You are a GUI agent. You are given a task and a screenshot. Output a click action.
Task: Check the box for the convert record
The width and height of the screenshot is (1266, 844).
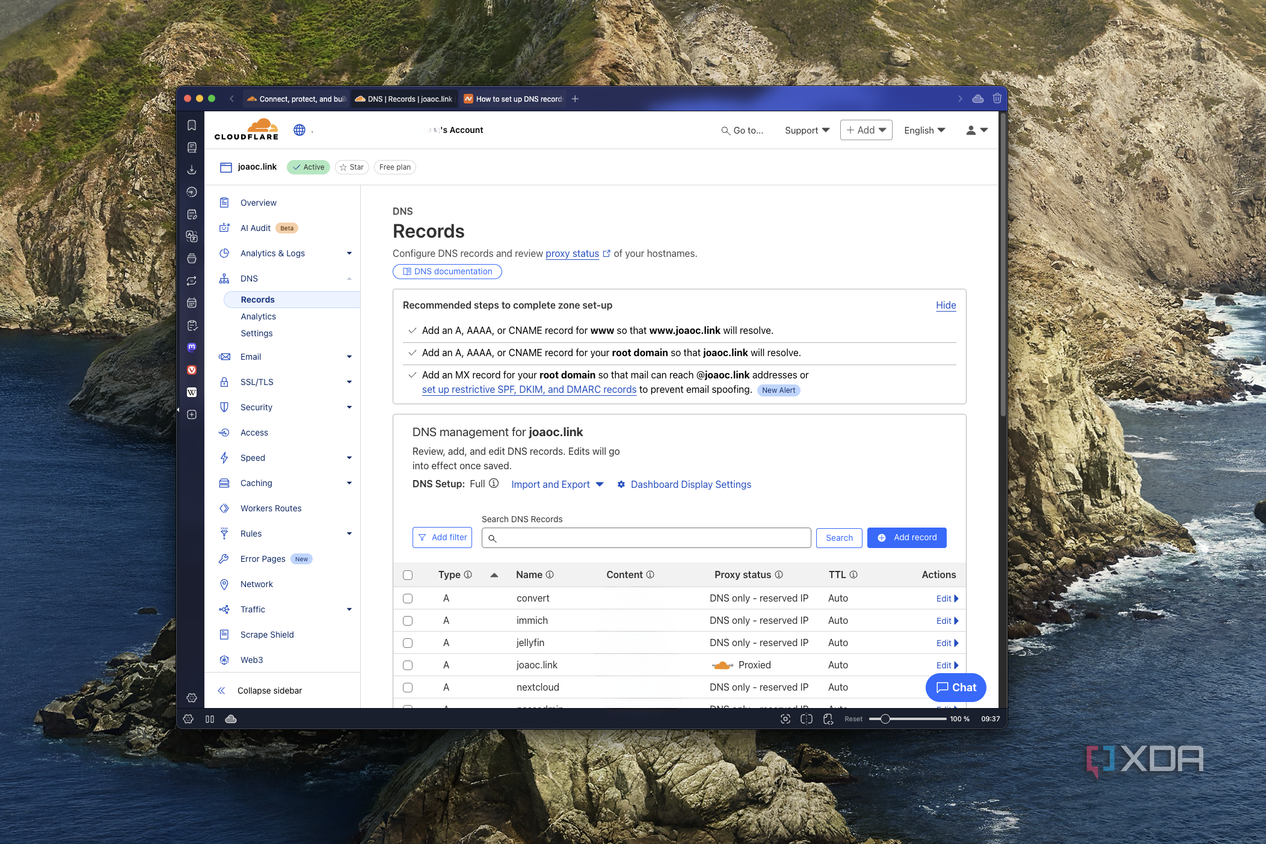407,598
